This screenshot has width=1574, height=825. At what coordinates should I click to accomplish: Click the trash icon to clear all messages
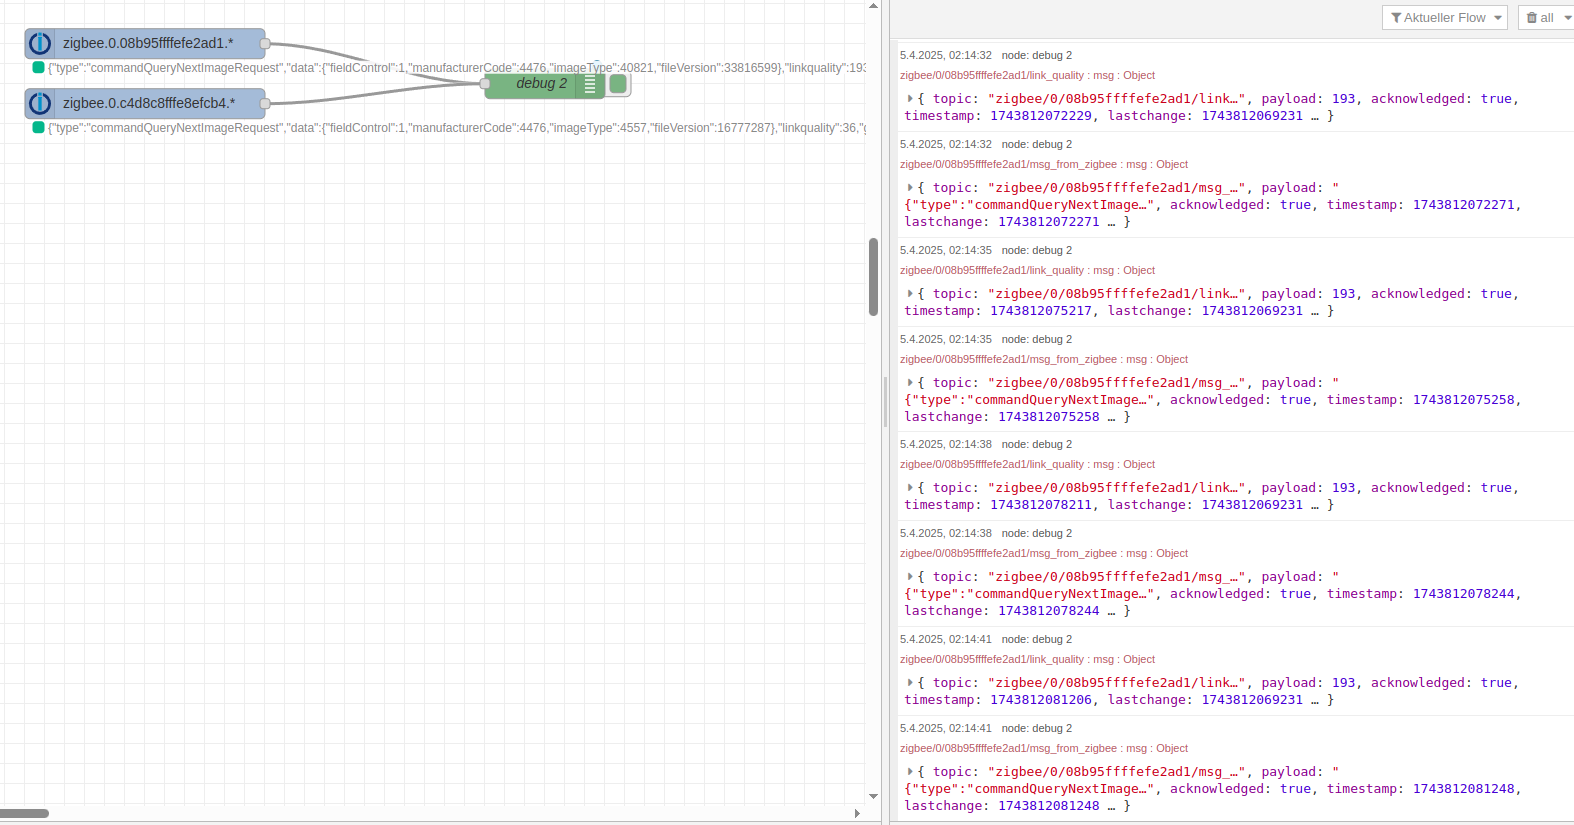pyautogui.click(x=1532, y=18)
